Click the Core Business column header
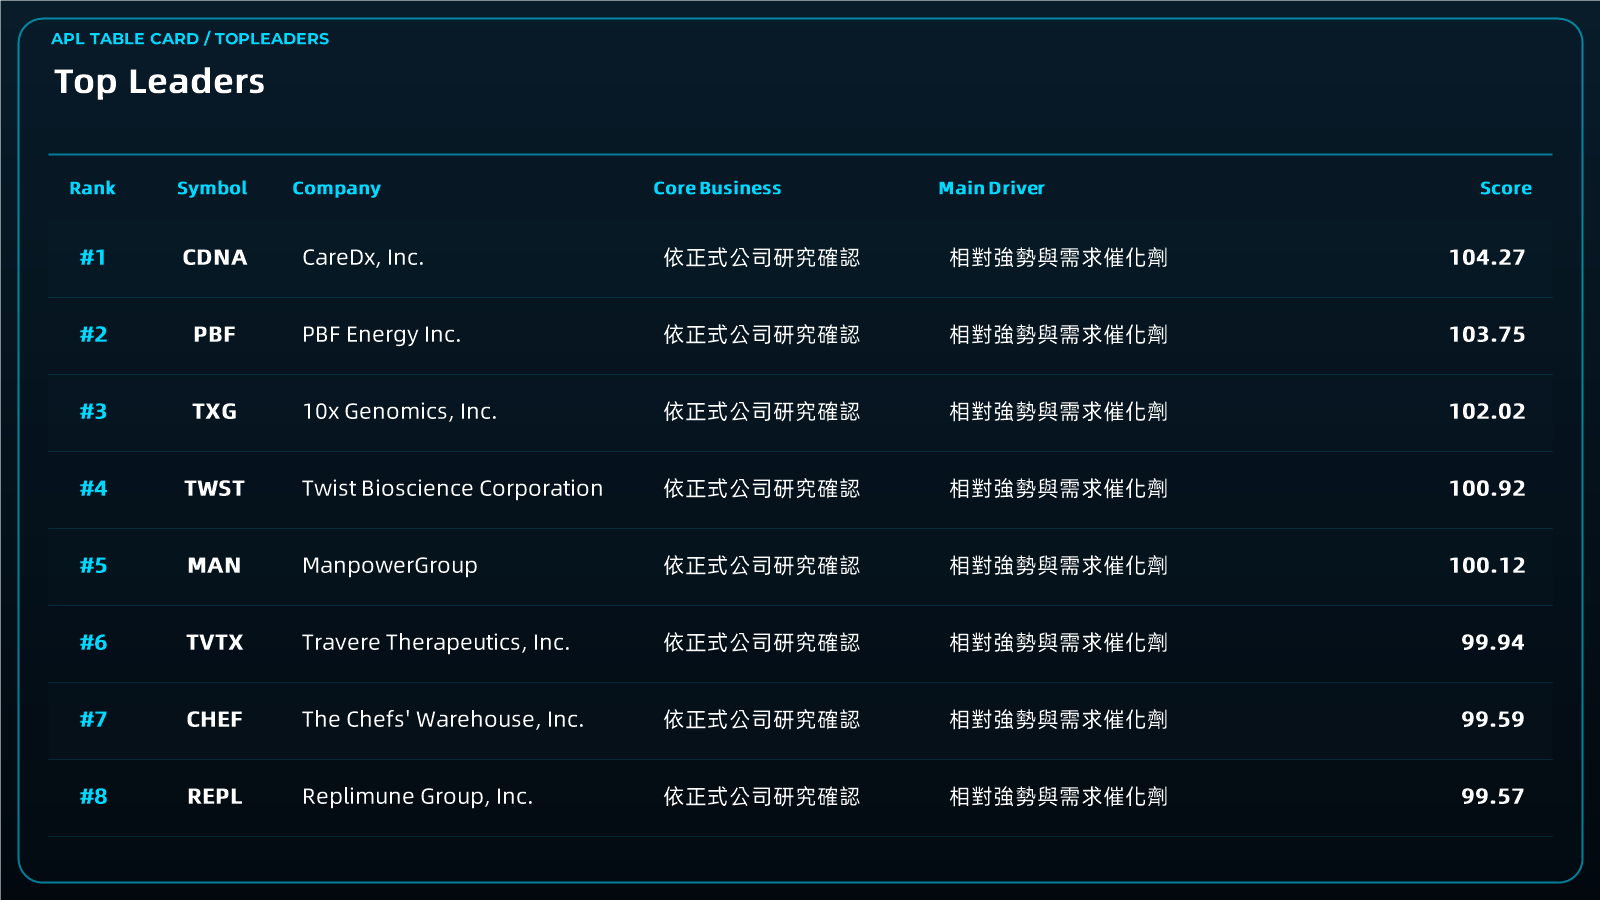1600x900 pixels. pos(717,188)
